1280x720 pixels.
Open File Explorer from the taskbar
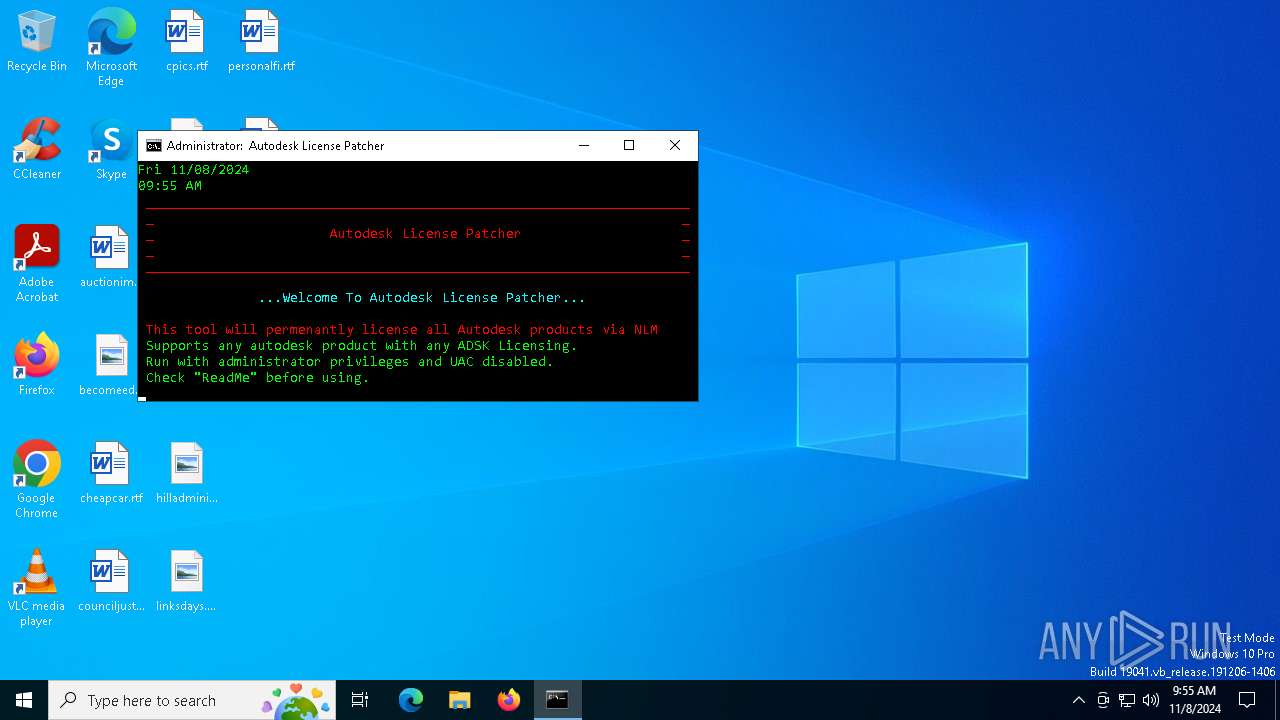click(x=460, y=700)
